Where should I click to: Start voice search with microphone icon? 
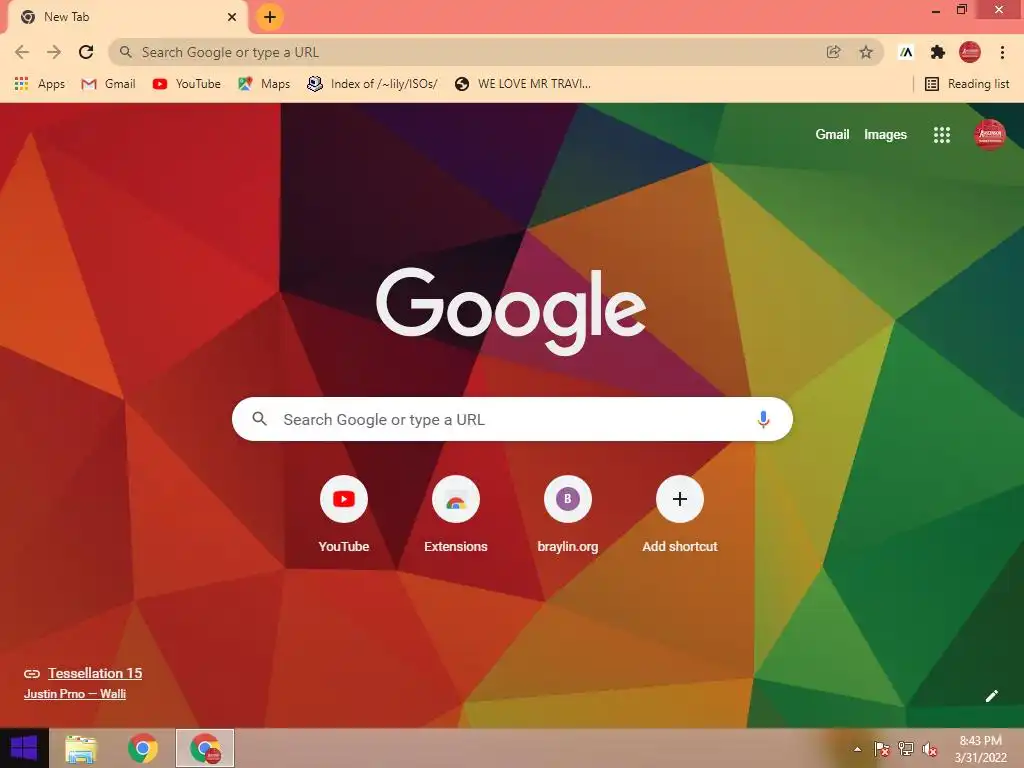pyautogui.click(x=763, y=419)
